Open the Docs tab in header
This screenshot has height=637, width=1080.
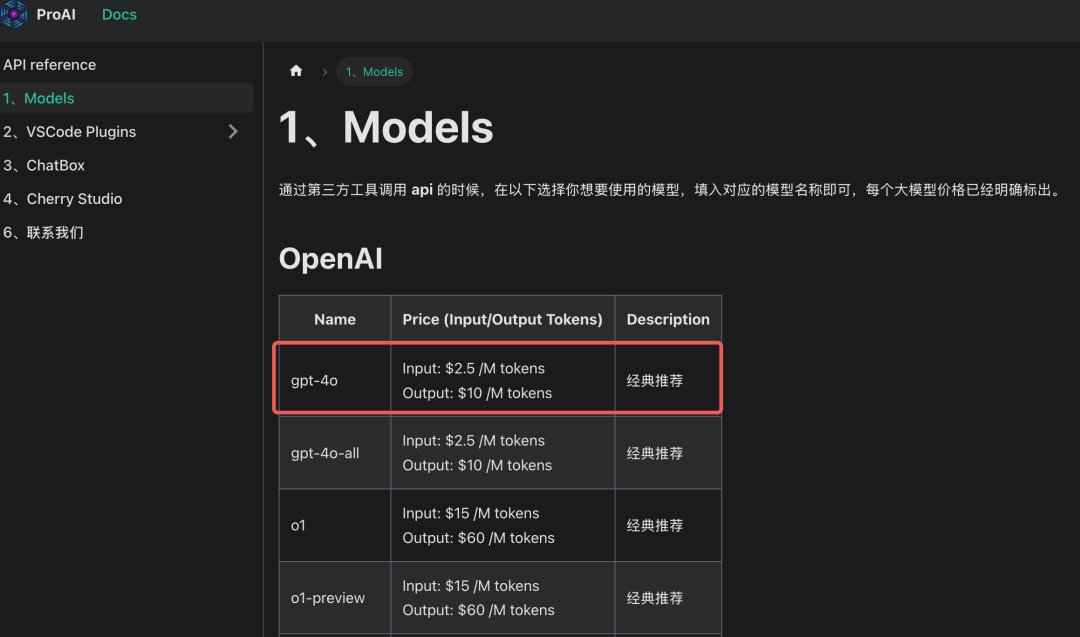click(x=119, y=14)
